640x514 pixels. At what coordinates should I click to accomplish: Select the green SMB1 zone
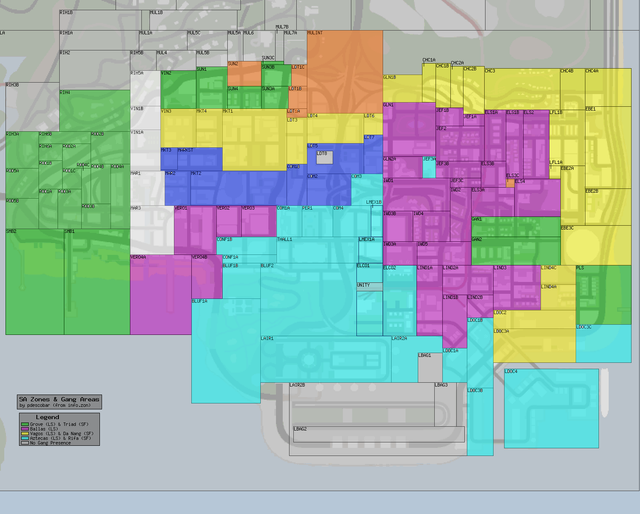click(x=97, y=282)
